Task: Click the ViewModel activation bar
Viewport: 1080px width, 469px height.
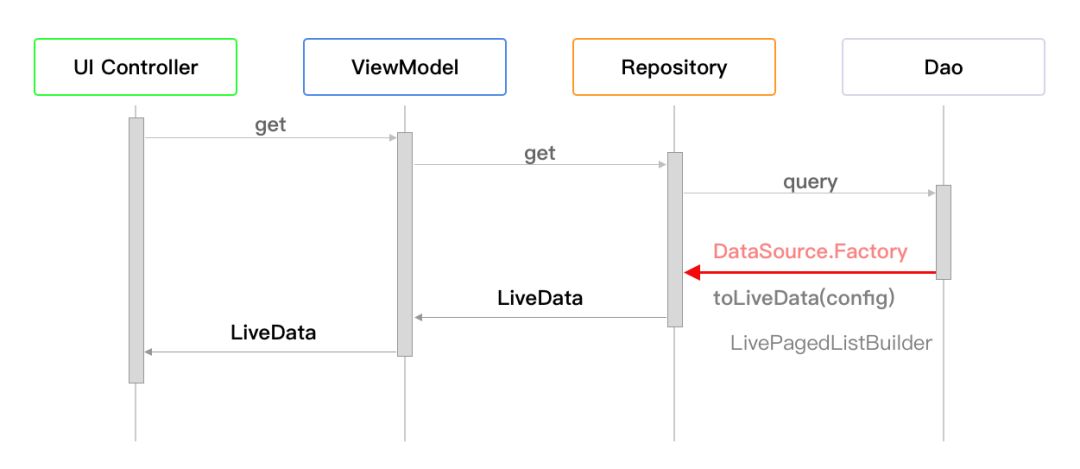Action: 405,244
